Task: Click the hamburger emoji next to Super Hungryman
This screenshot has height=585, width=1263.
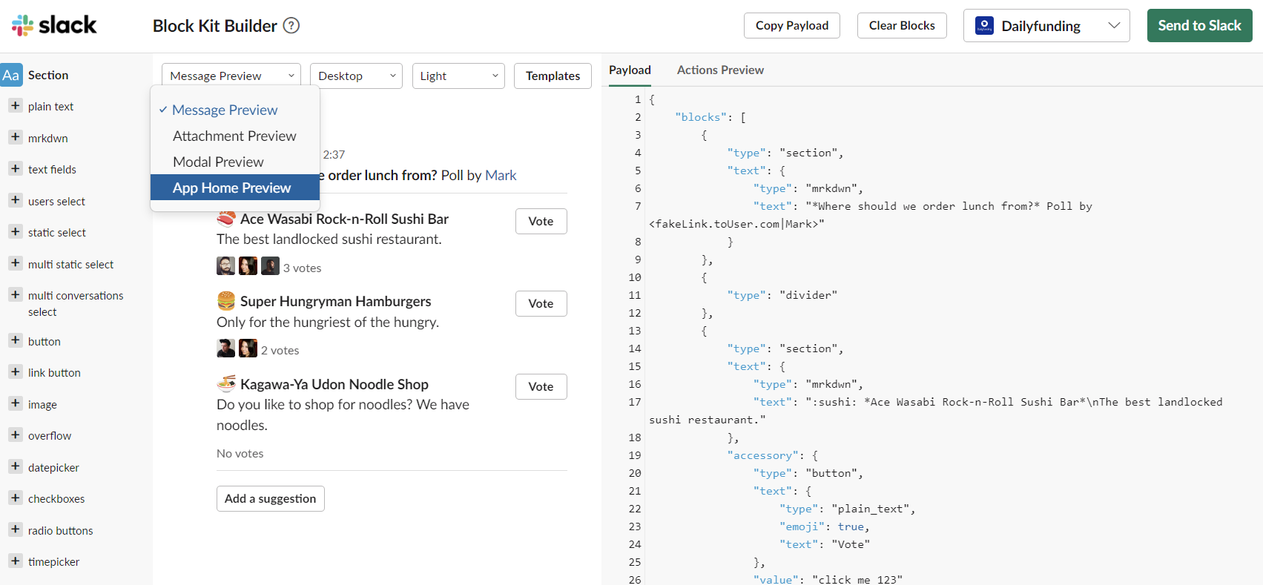Action: 226,301
